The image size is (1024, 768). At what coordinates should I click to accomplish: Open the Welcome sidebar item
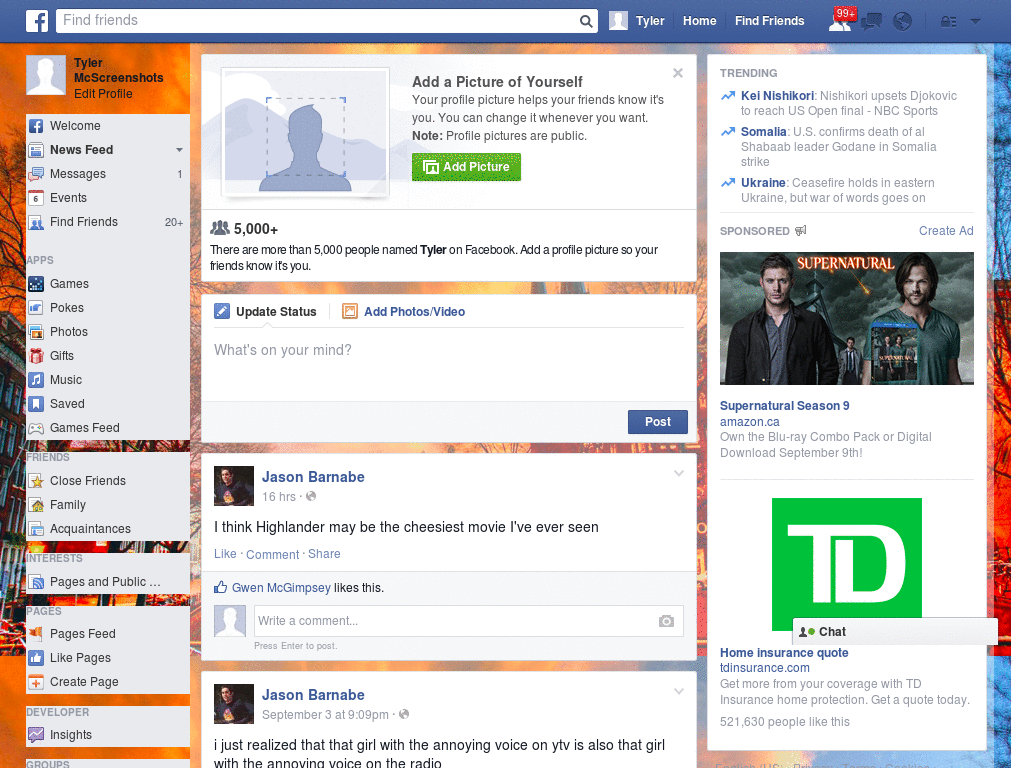108,126
